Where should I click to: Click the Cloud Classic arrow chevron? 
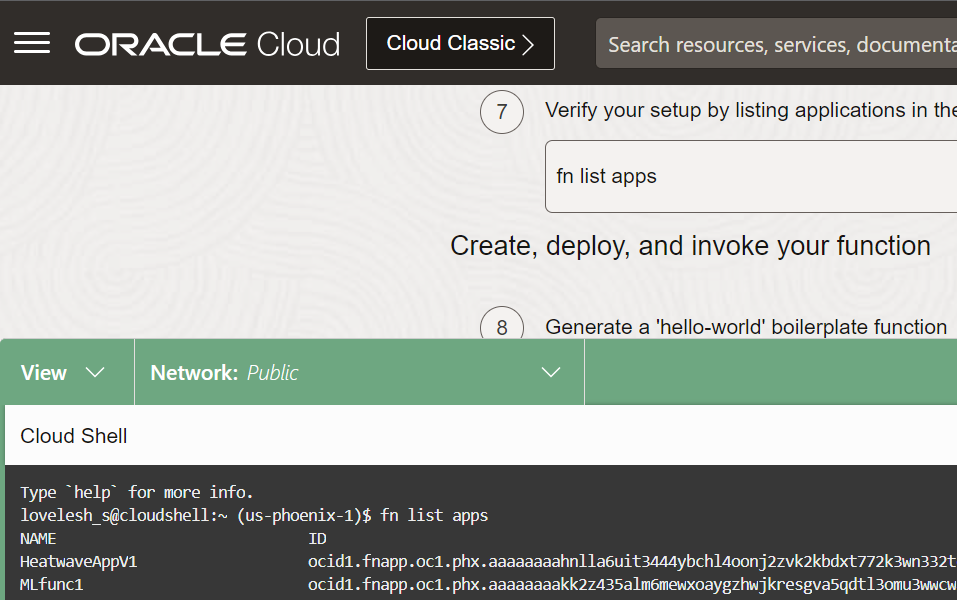529,43
